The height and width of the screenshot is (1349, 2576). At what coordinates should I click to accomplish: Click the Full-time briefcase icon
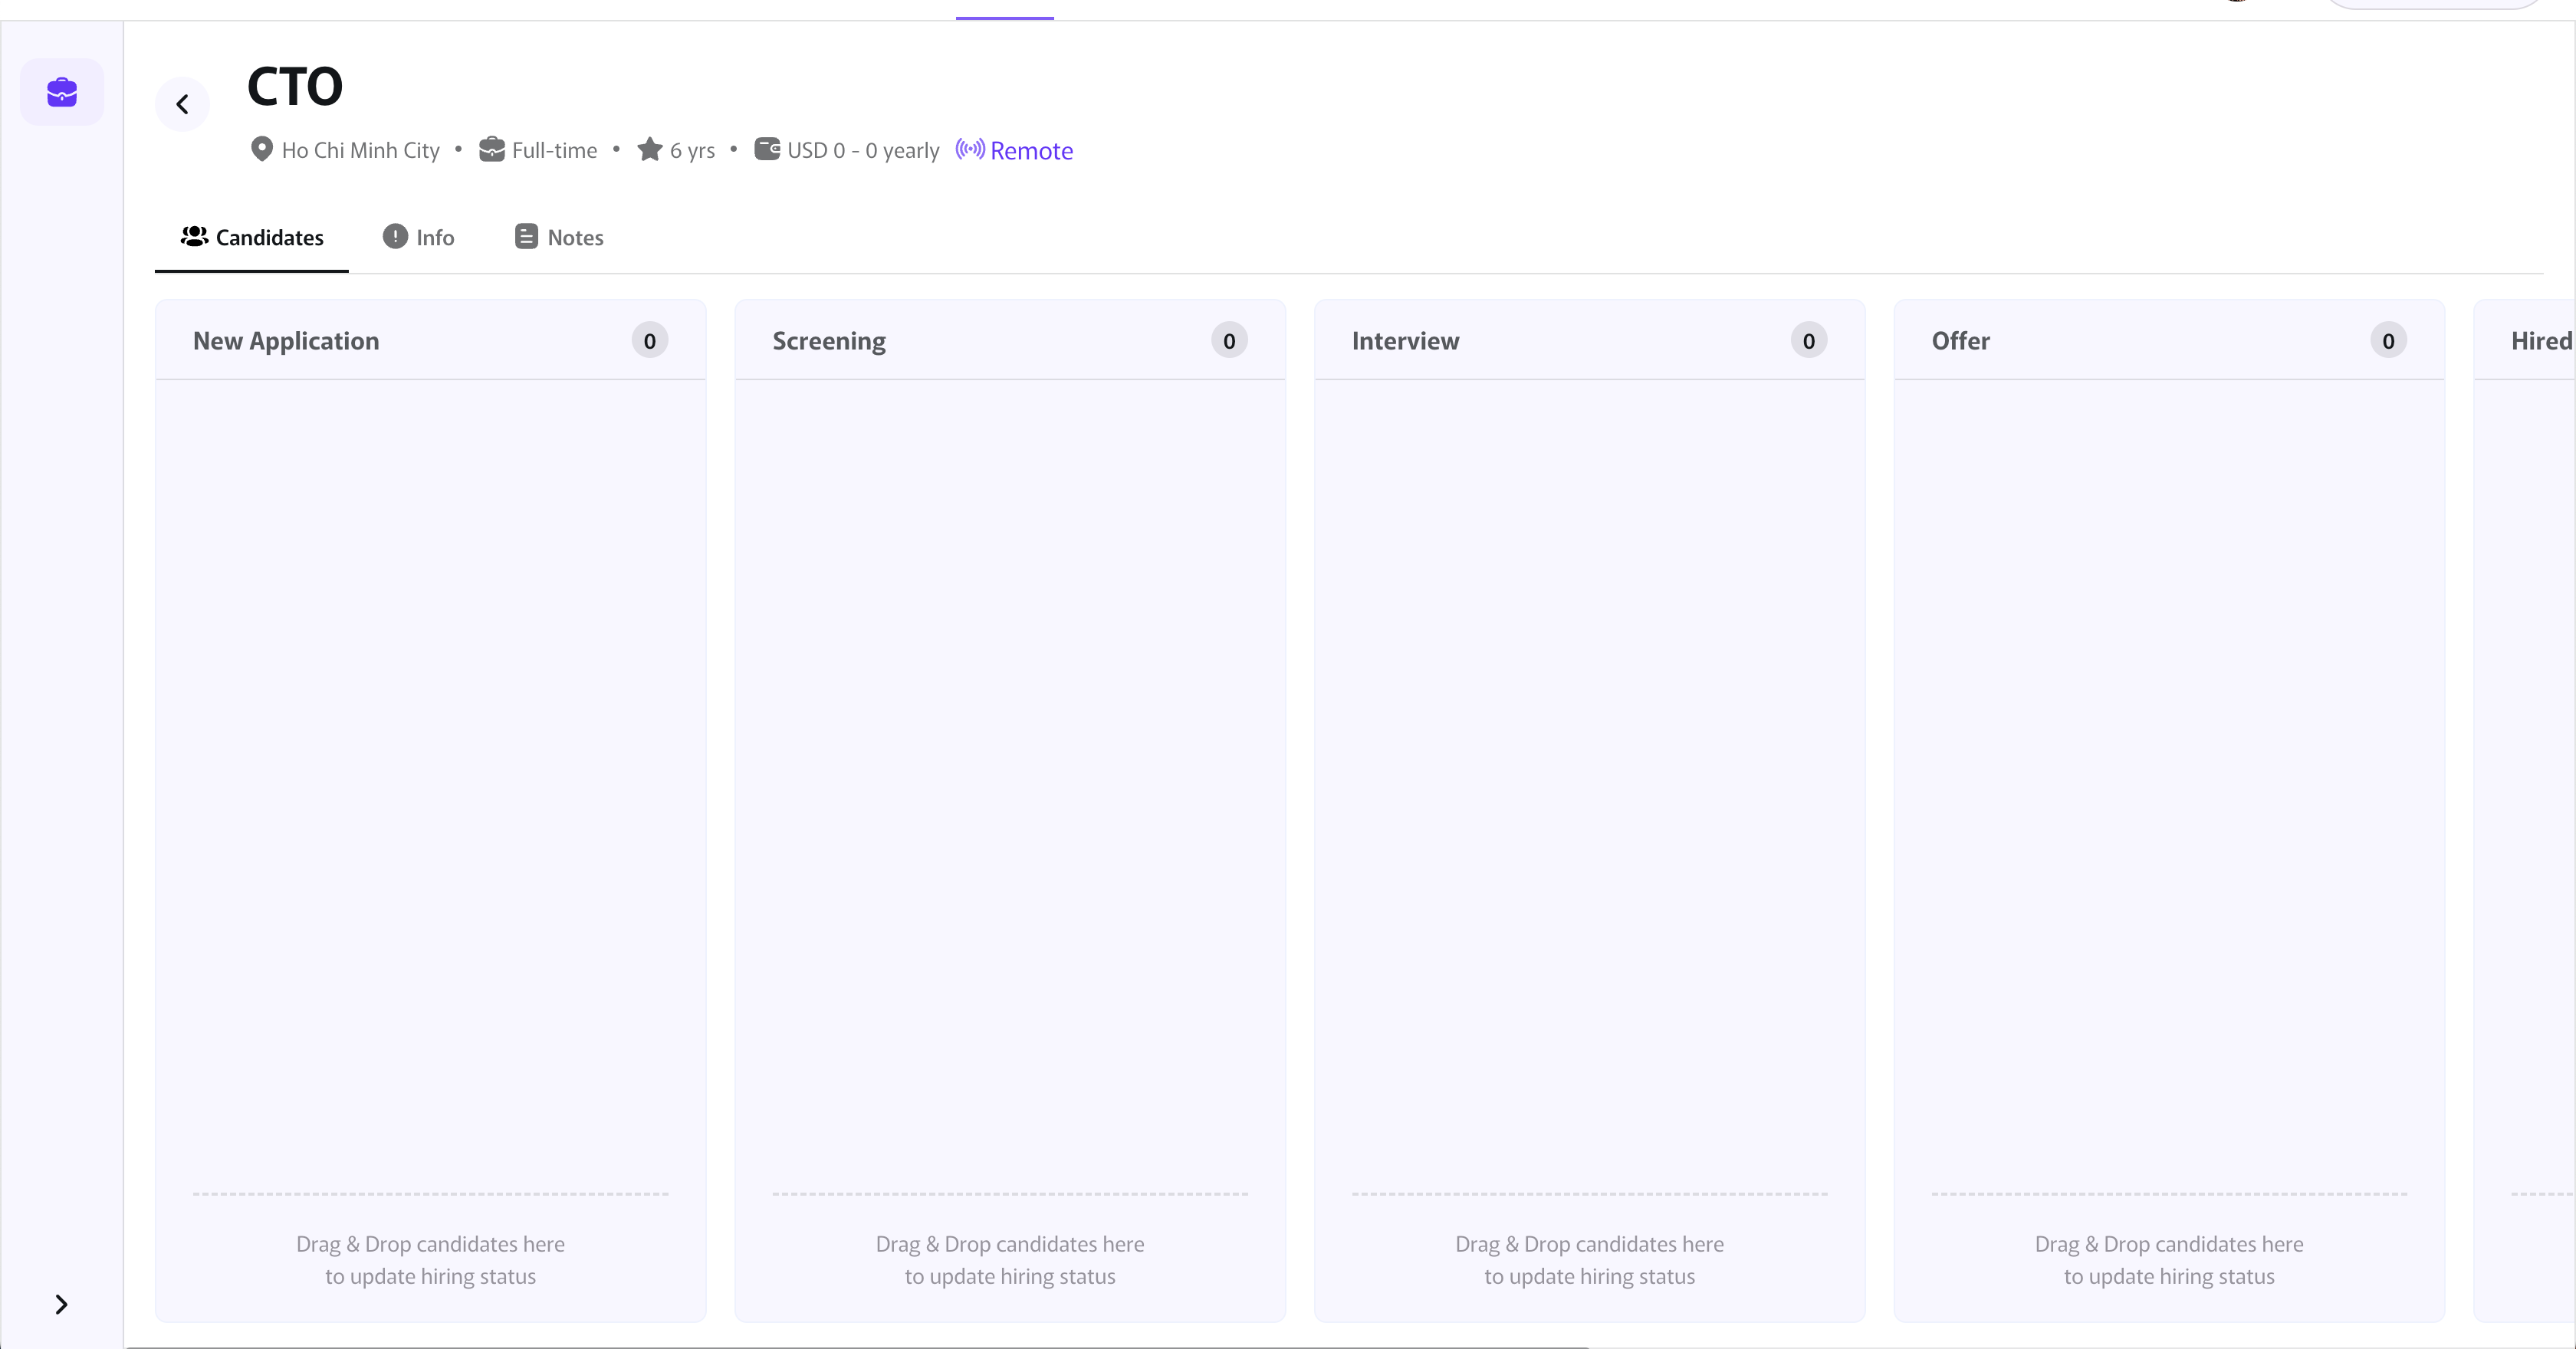click(x=491, y=149)
